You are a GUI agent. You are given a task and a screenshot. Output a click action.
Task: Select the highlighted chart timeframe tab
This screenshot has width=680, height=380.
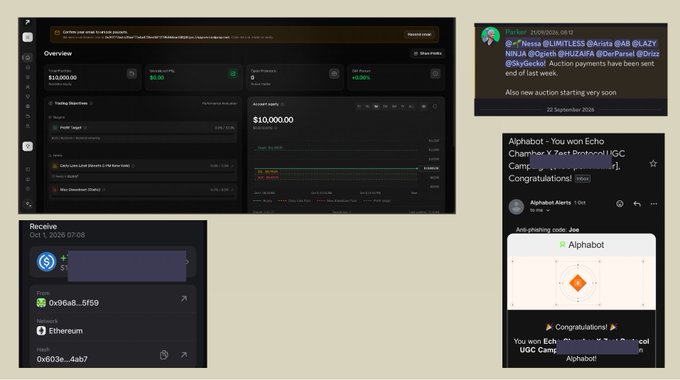click(x=376, y=106)
